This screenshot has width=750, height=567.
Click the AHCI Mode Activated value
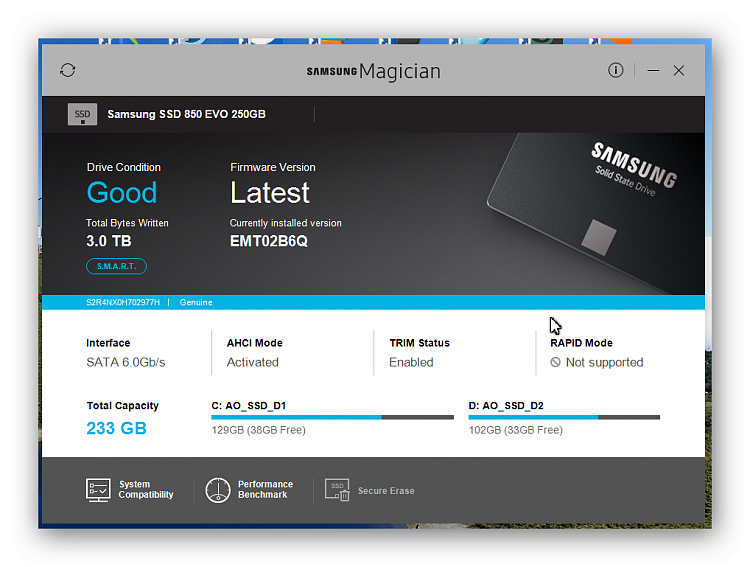point(253,362)
